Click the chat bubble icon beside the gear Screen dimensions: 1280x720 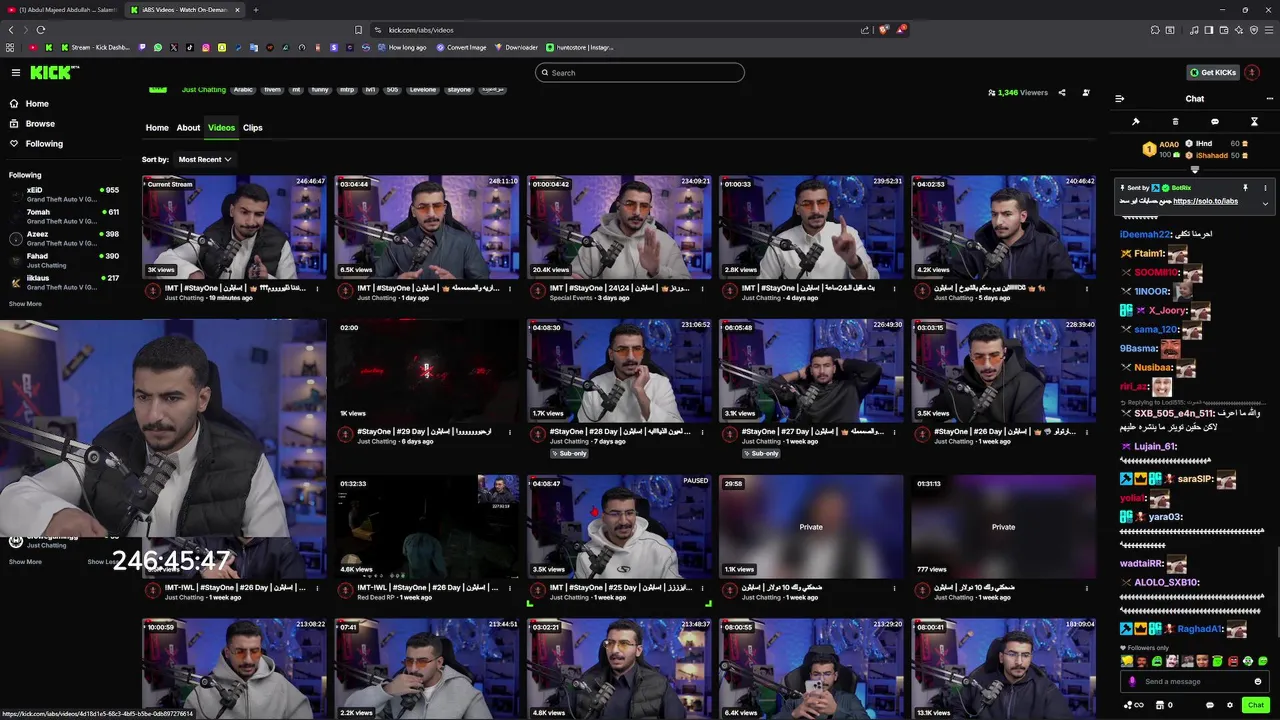pos(1210,705)
